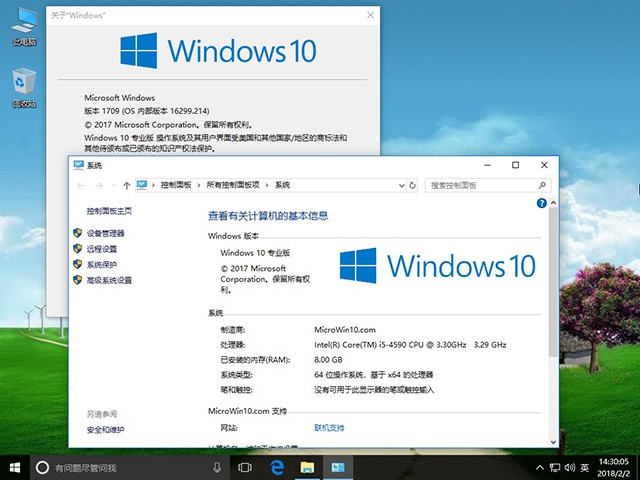Expand chevron before 所有控制面板项 breadcrumb
This screenshot has width=640, height=480.
click(x=199, y=185)
